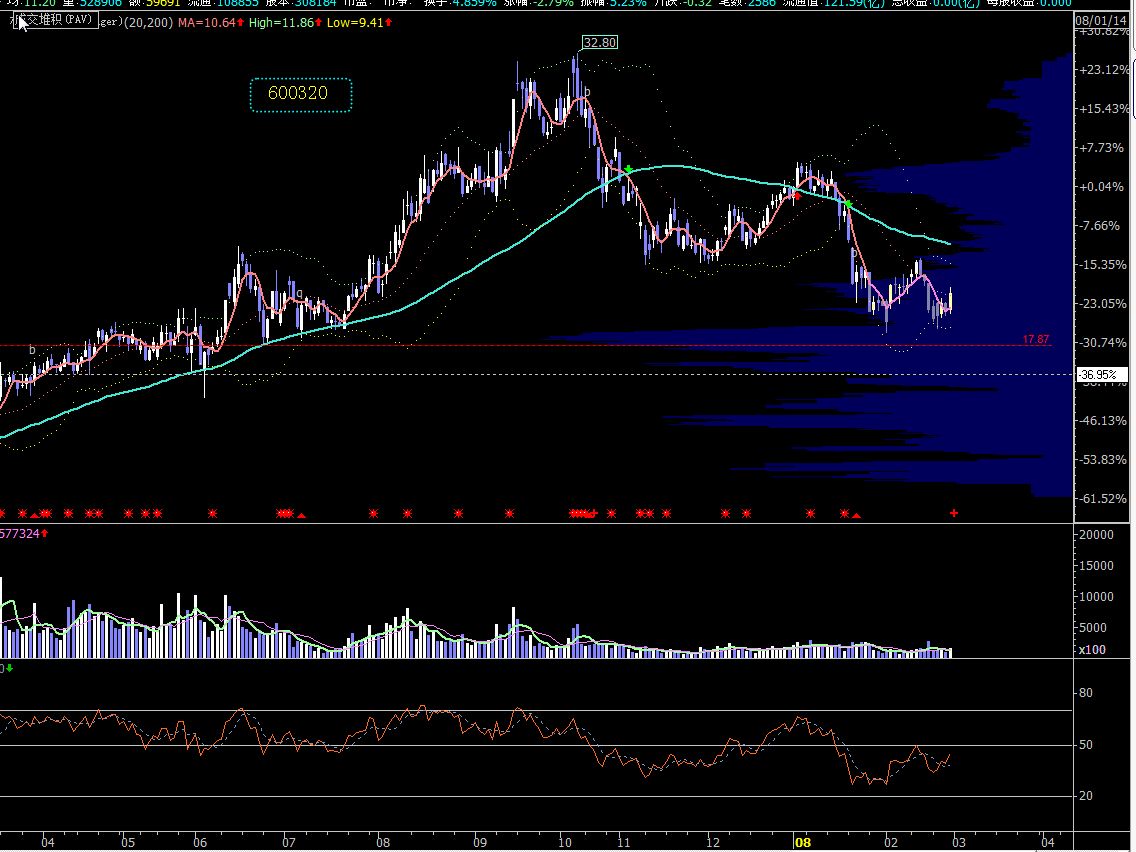Click the 成交堆积 (PAV) tooltip label

click(x=54, y=20)
